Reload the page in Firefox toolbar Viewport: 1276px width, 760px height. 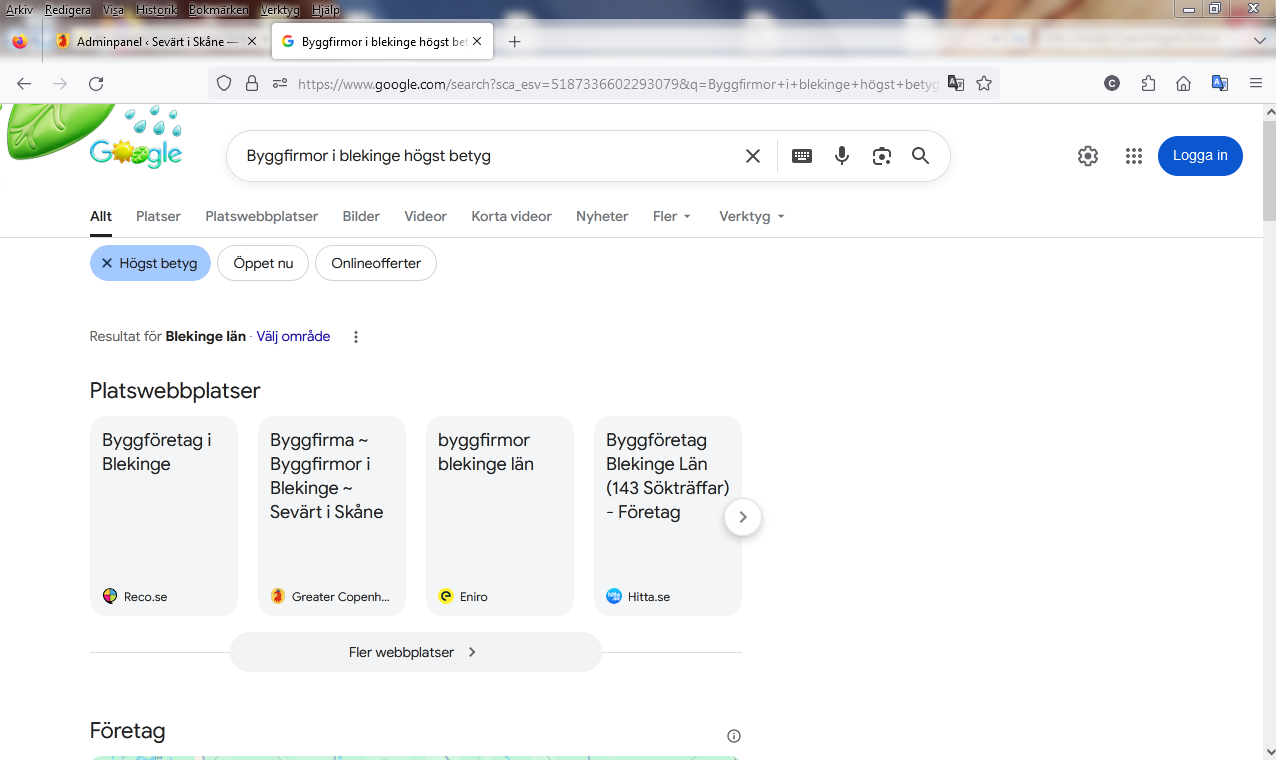tap(96, 84)
